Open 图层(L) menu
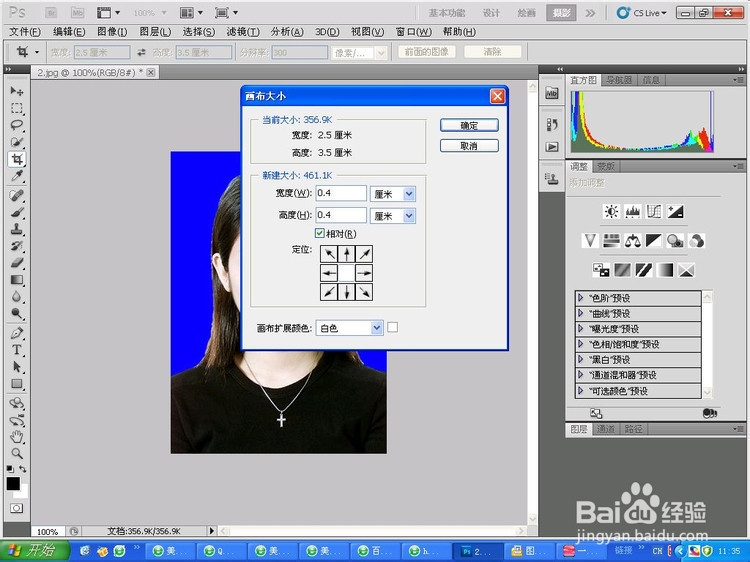750x562 pixels. pos(155,32)
